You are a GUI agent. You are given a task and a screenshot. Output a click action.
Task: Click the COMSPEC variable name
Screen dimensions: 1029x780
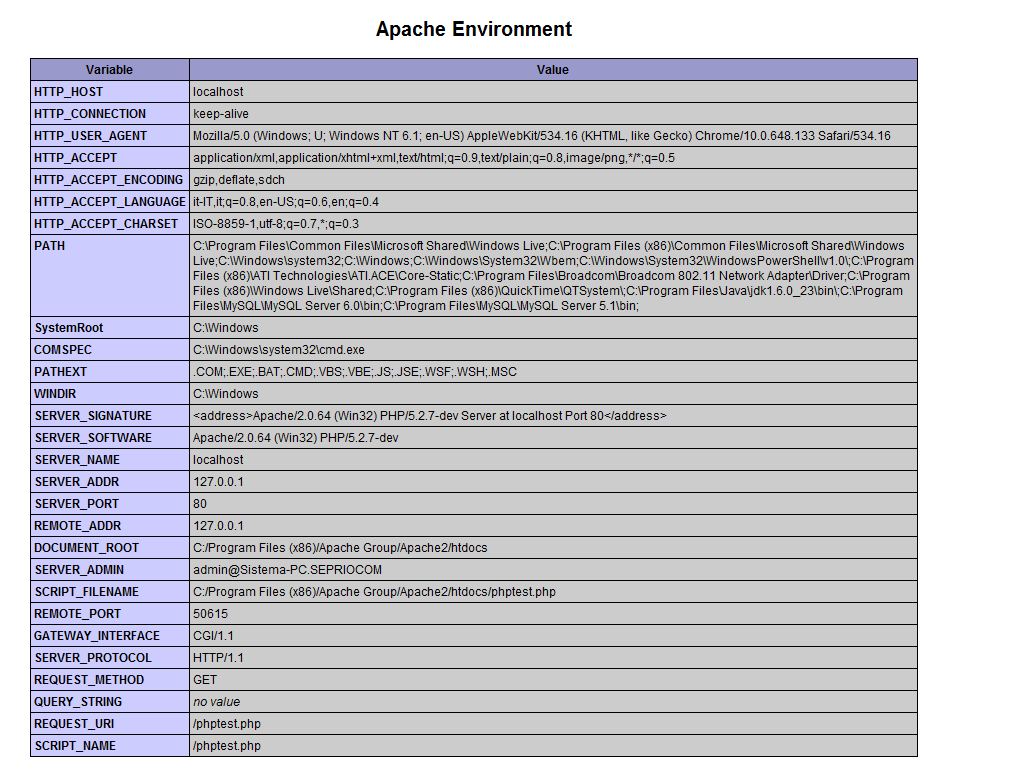63,350
